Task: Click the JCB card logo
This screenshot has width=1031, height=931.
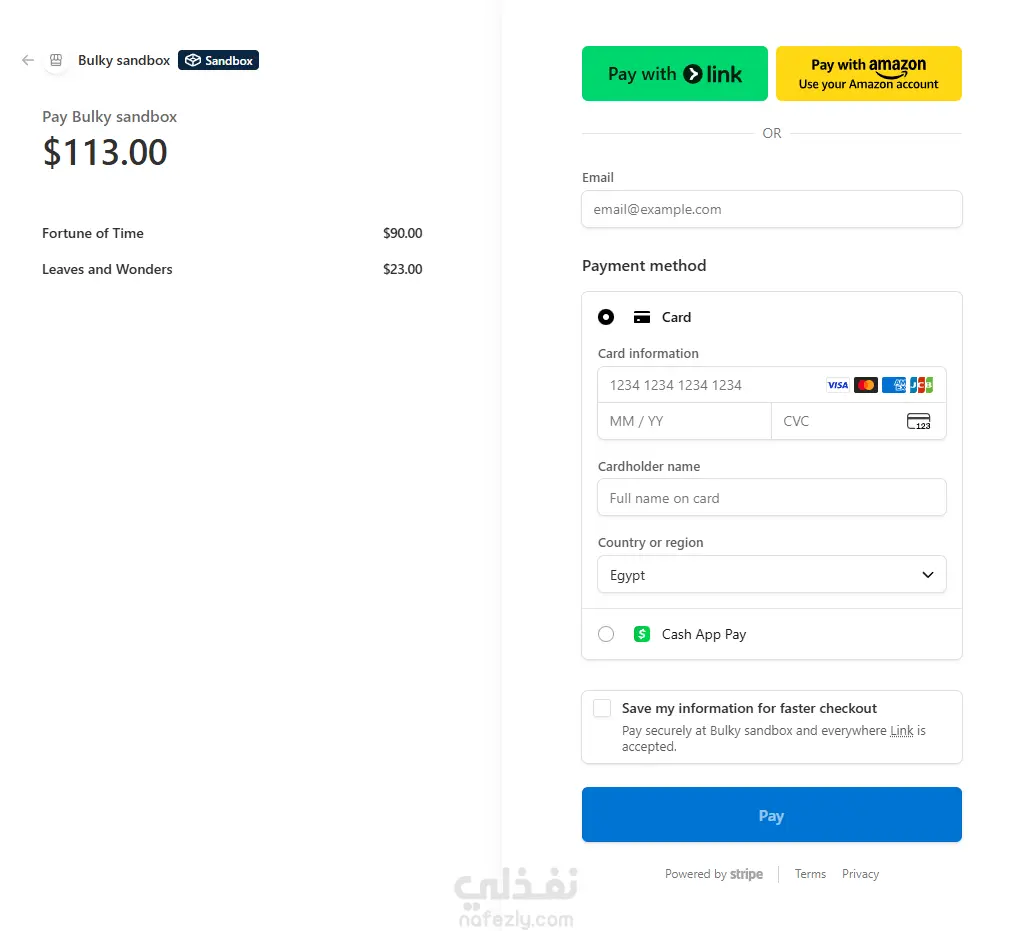Action: tap(921, 385)
